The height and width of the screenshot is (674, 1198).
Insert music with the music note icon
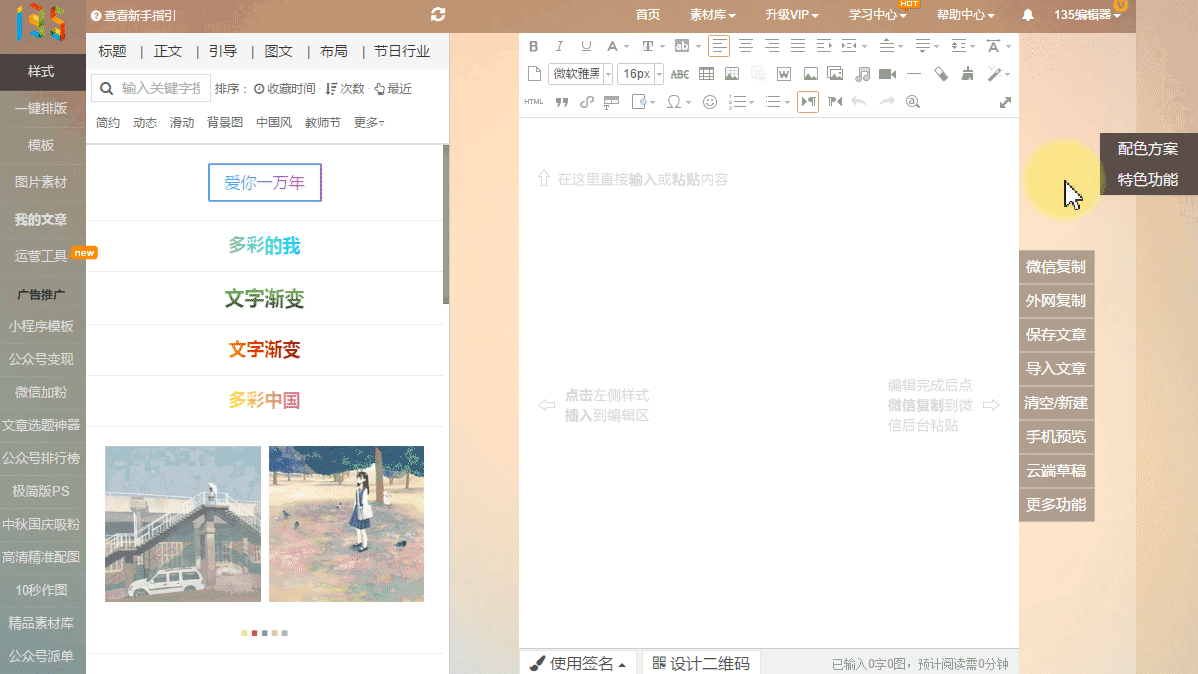pos(861,74)
